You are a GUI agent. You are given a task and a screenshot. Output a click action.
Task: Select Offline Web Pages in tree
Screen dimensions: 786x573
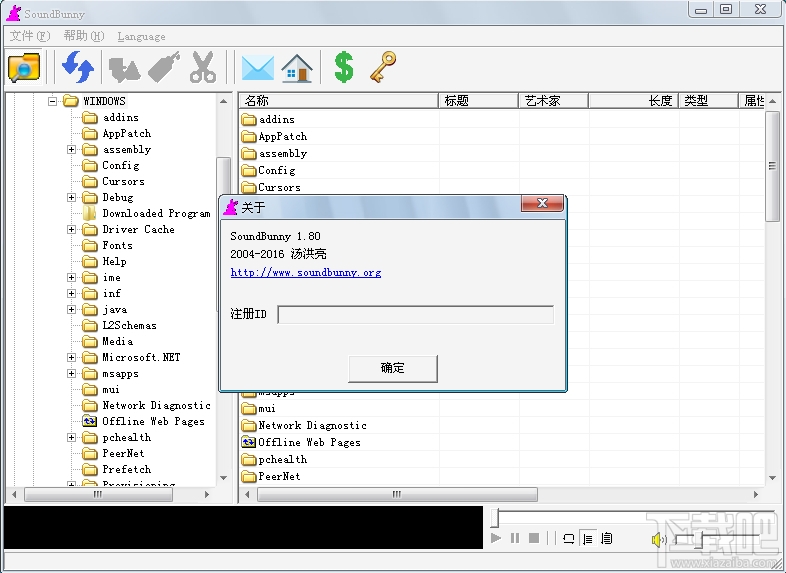(x=153, y=422)
